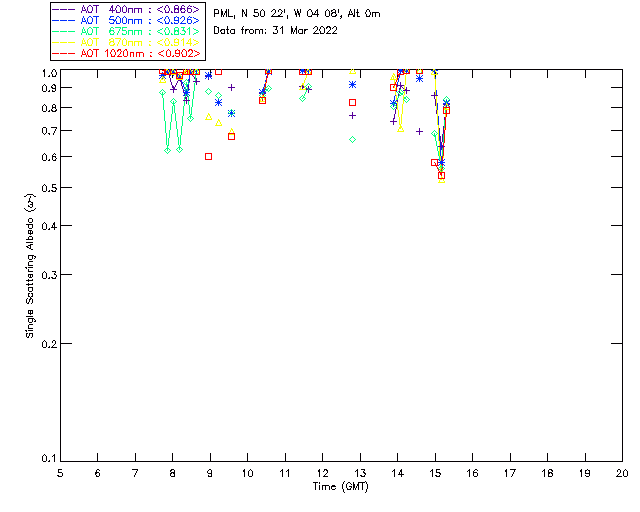The image size is (640, 512).
Task: Click the yellow triangle marker at 0.7 near hour 14
Action: click(x=400, y=129)
